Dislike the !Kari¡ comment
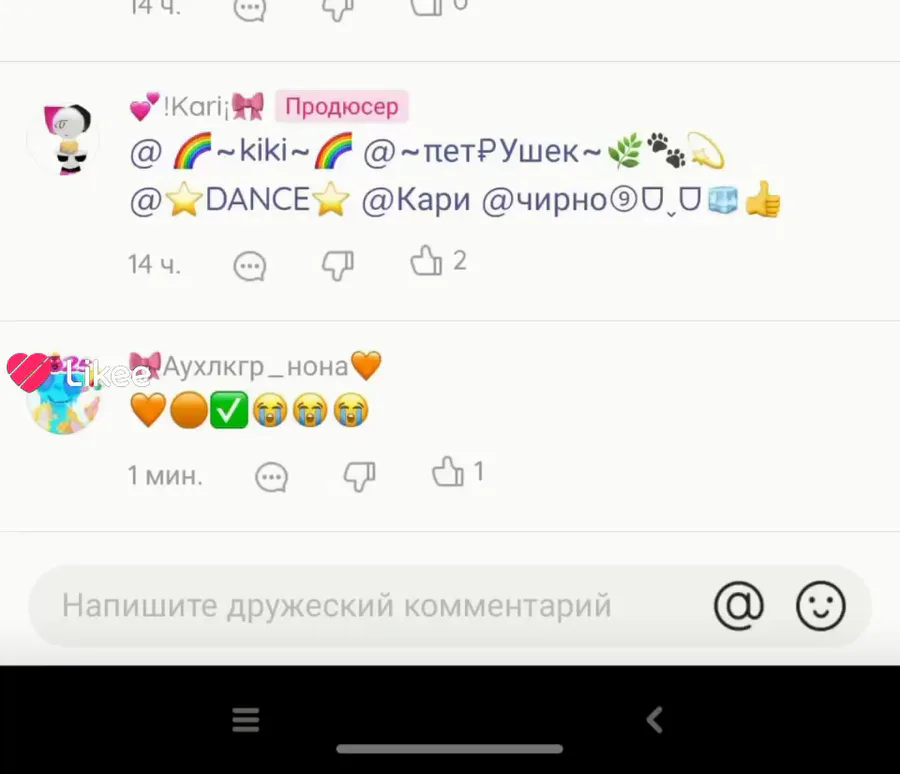Viewport: 900px width, 774px height. [x=338, y=265]
